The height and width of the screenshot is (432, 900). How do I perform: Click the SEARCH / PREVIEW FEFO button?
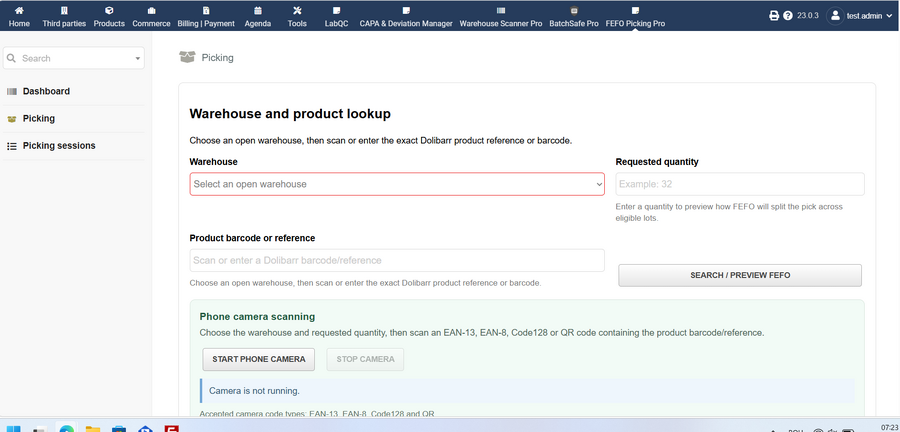tap(740, 275)
